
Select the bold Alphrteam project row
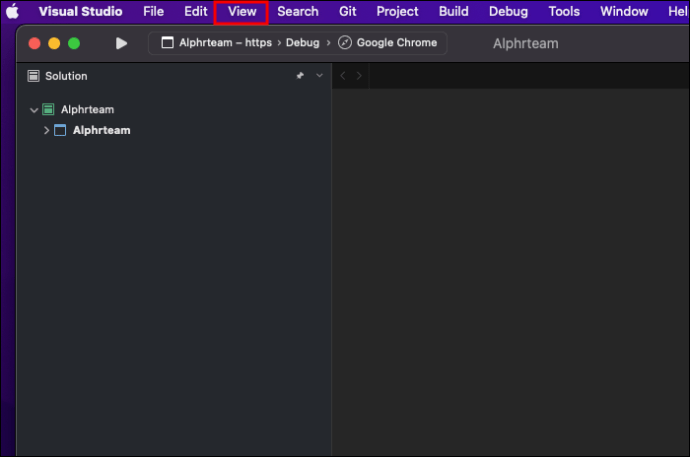pos(174,130)
